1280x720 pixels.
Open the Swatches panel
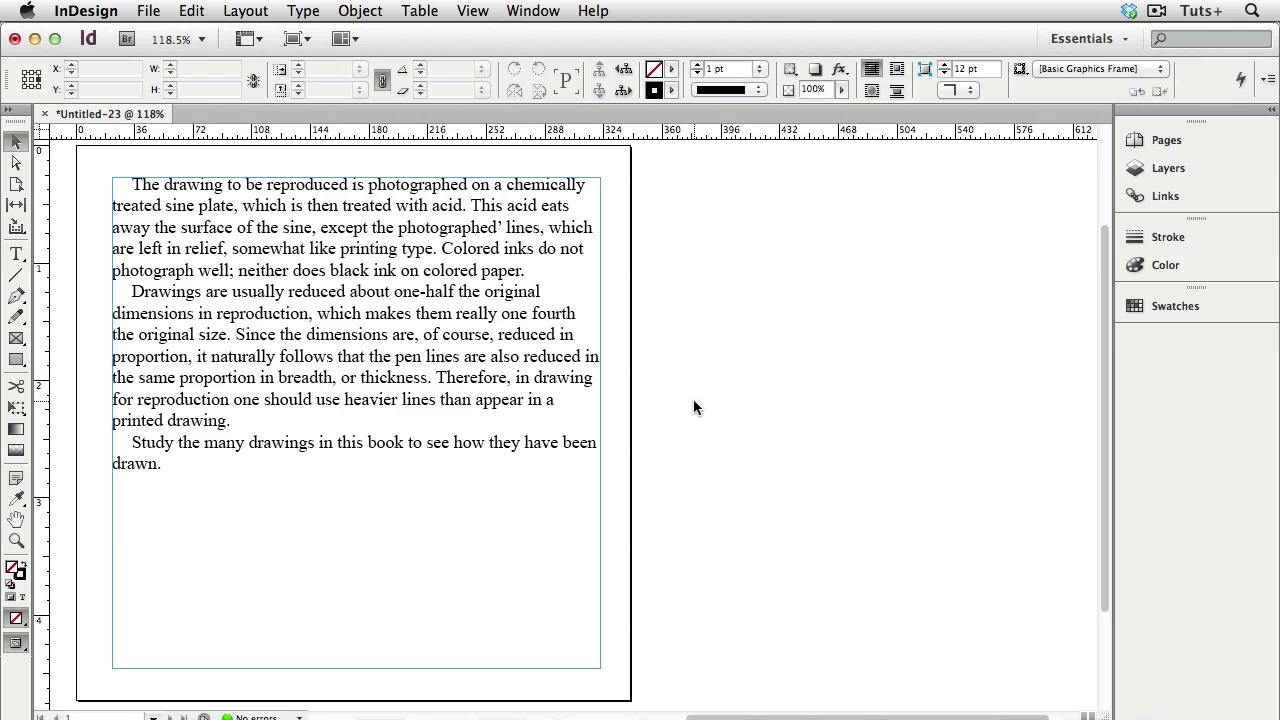pos(1175,306)
